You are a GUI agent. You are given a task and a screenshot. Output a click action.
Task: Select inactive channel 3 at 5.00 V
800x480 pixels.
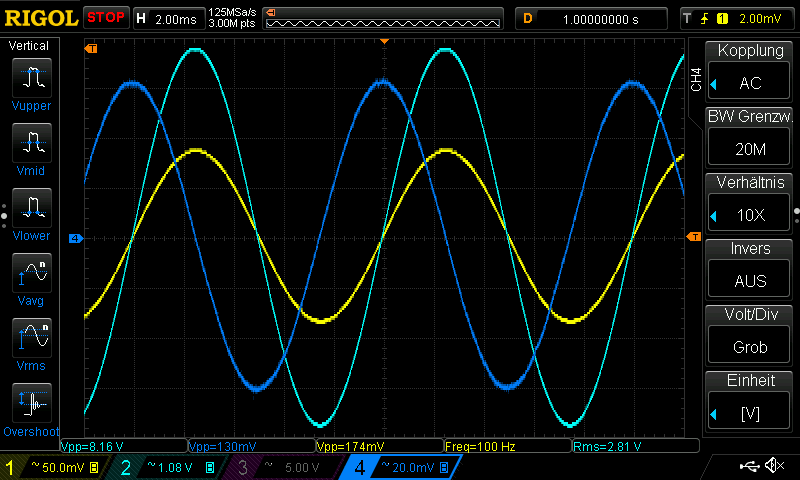click(x=284, y=467)
